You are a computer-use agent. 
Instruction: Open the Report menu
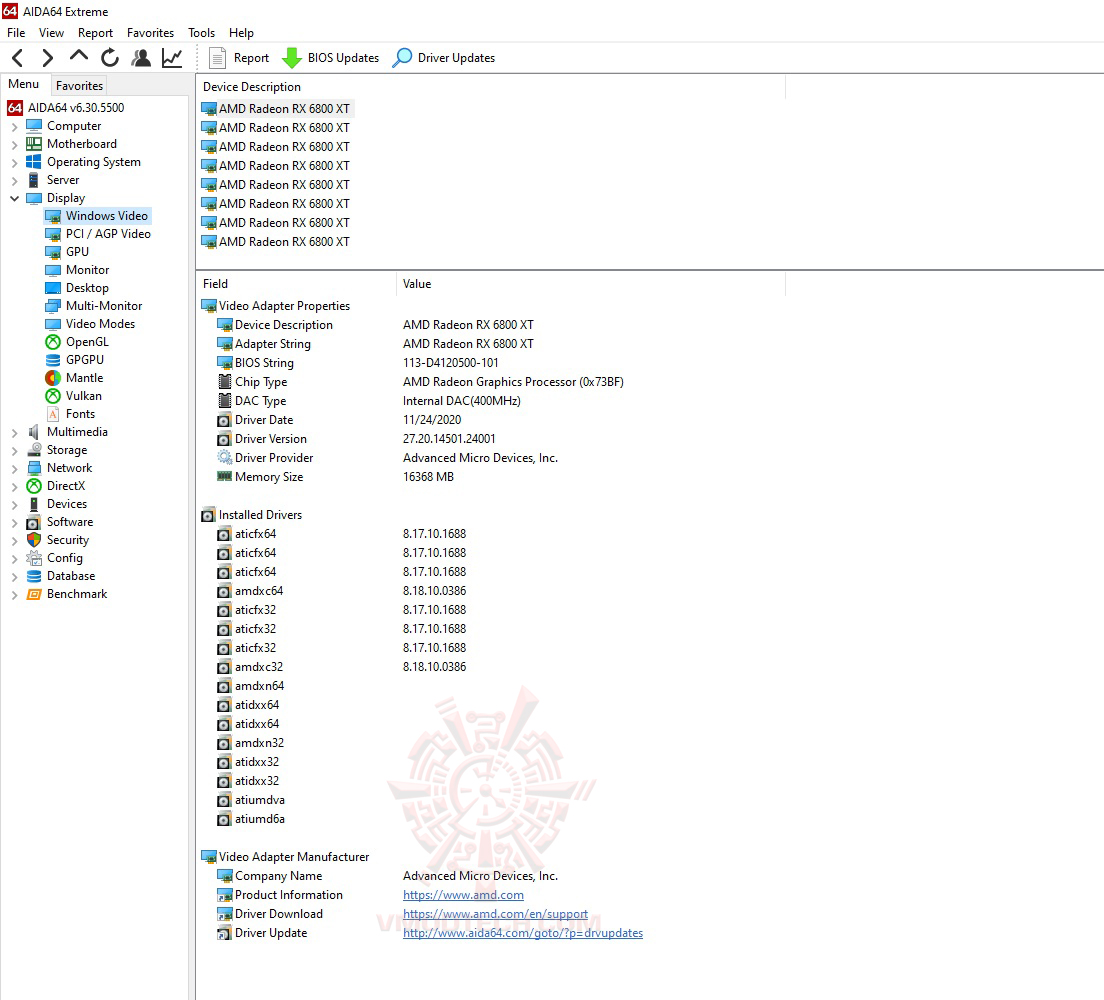coord(95,33)
